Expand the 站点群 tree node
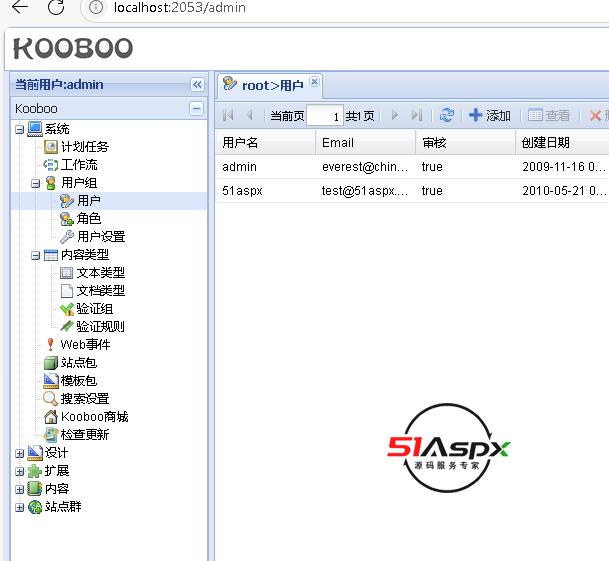The image size is (609, 561). pos(19,507)
